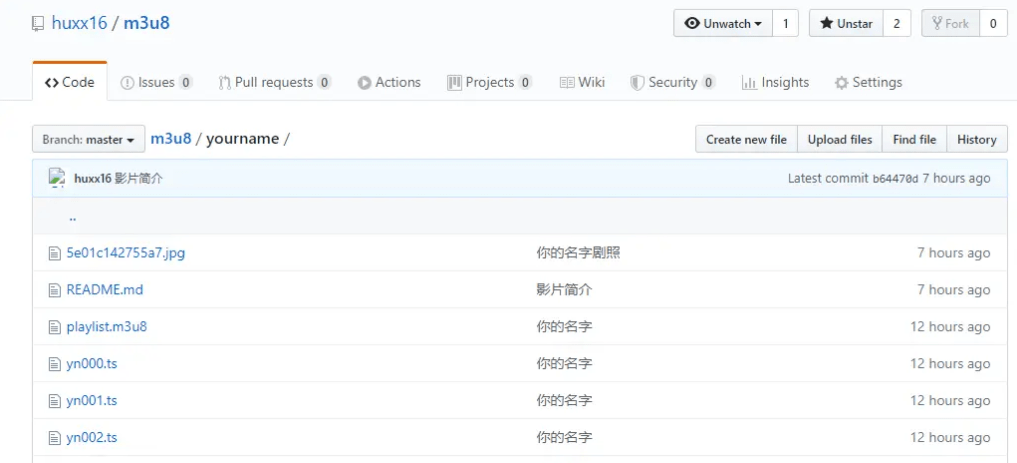Open the Pull requests tab

click(x=274, y=82)
